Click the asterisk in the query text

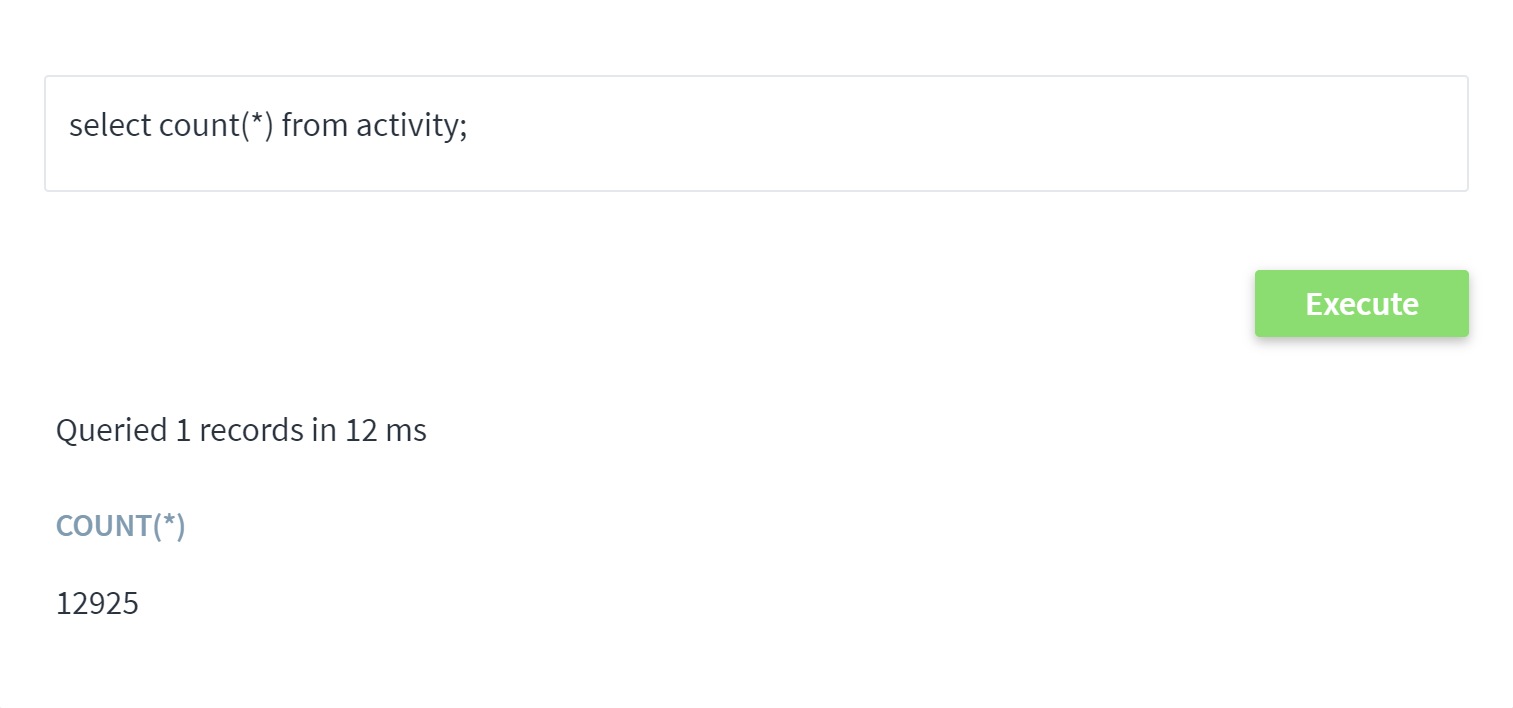point(255,122)
